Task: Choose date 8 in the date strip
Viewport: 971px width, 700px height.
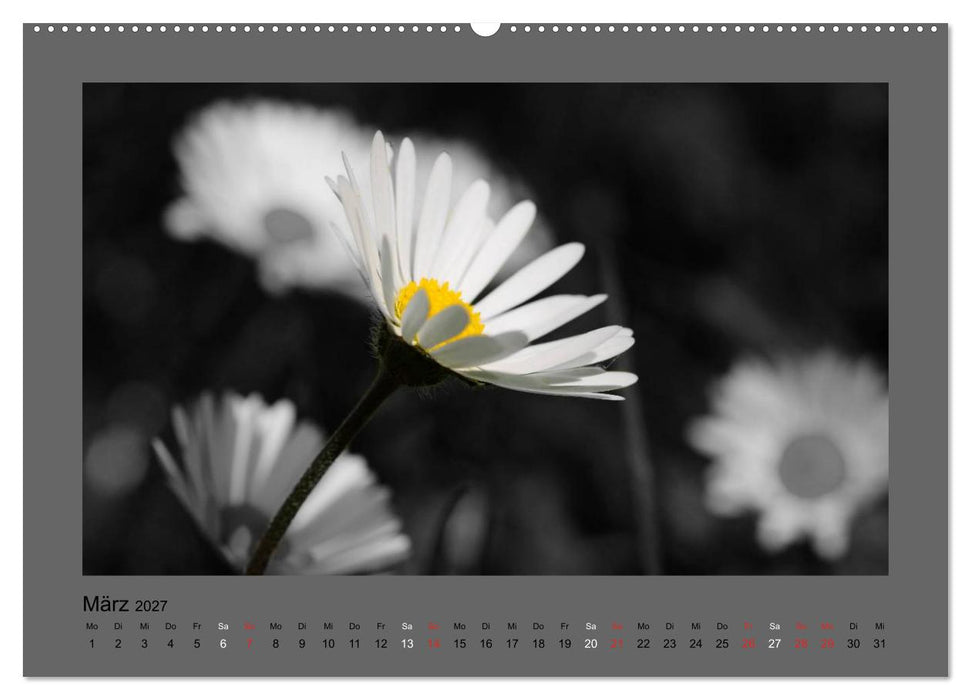Action: click(276, 644)
